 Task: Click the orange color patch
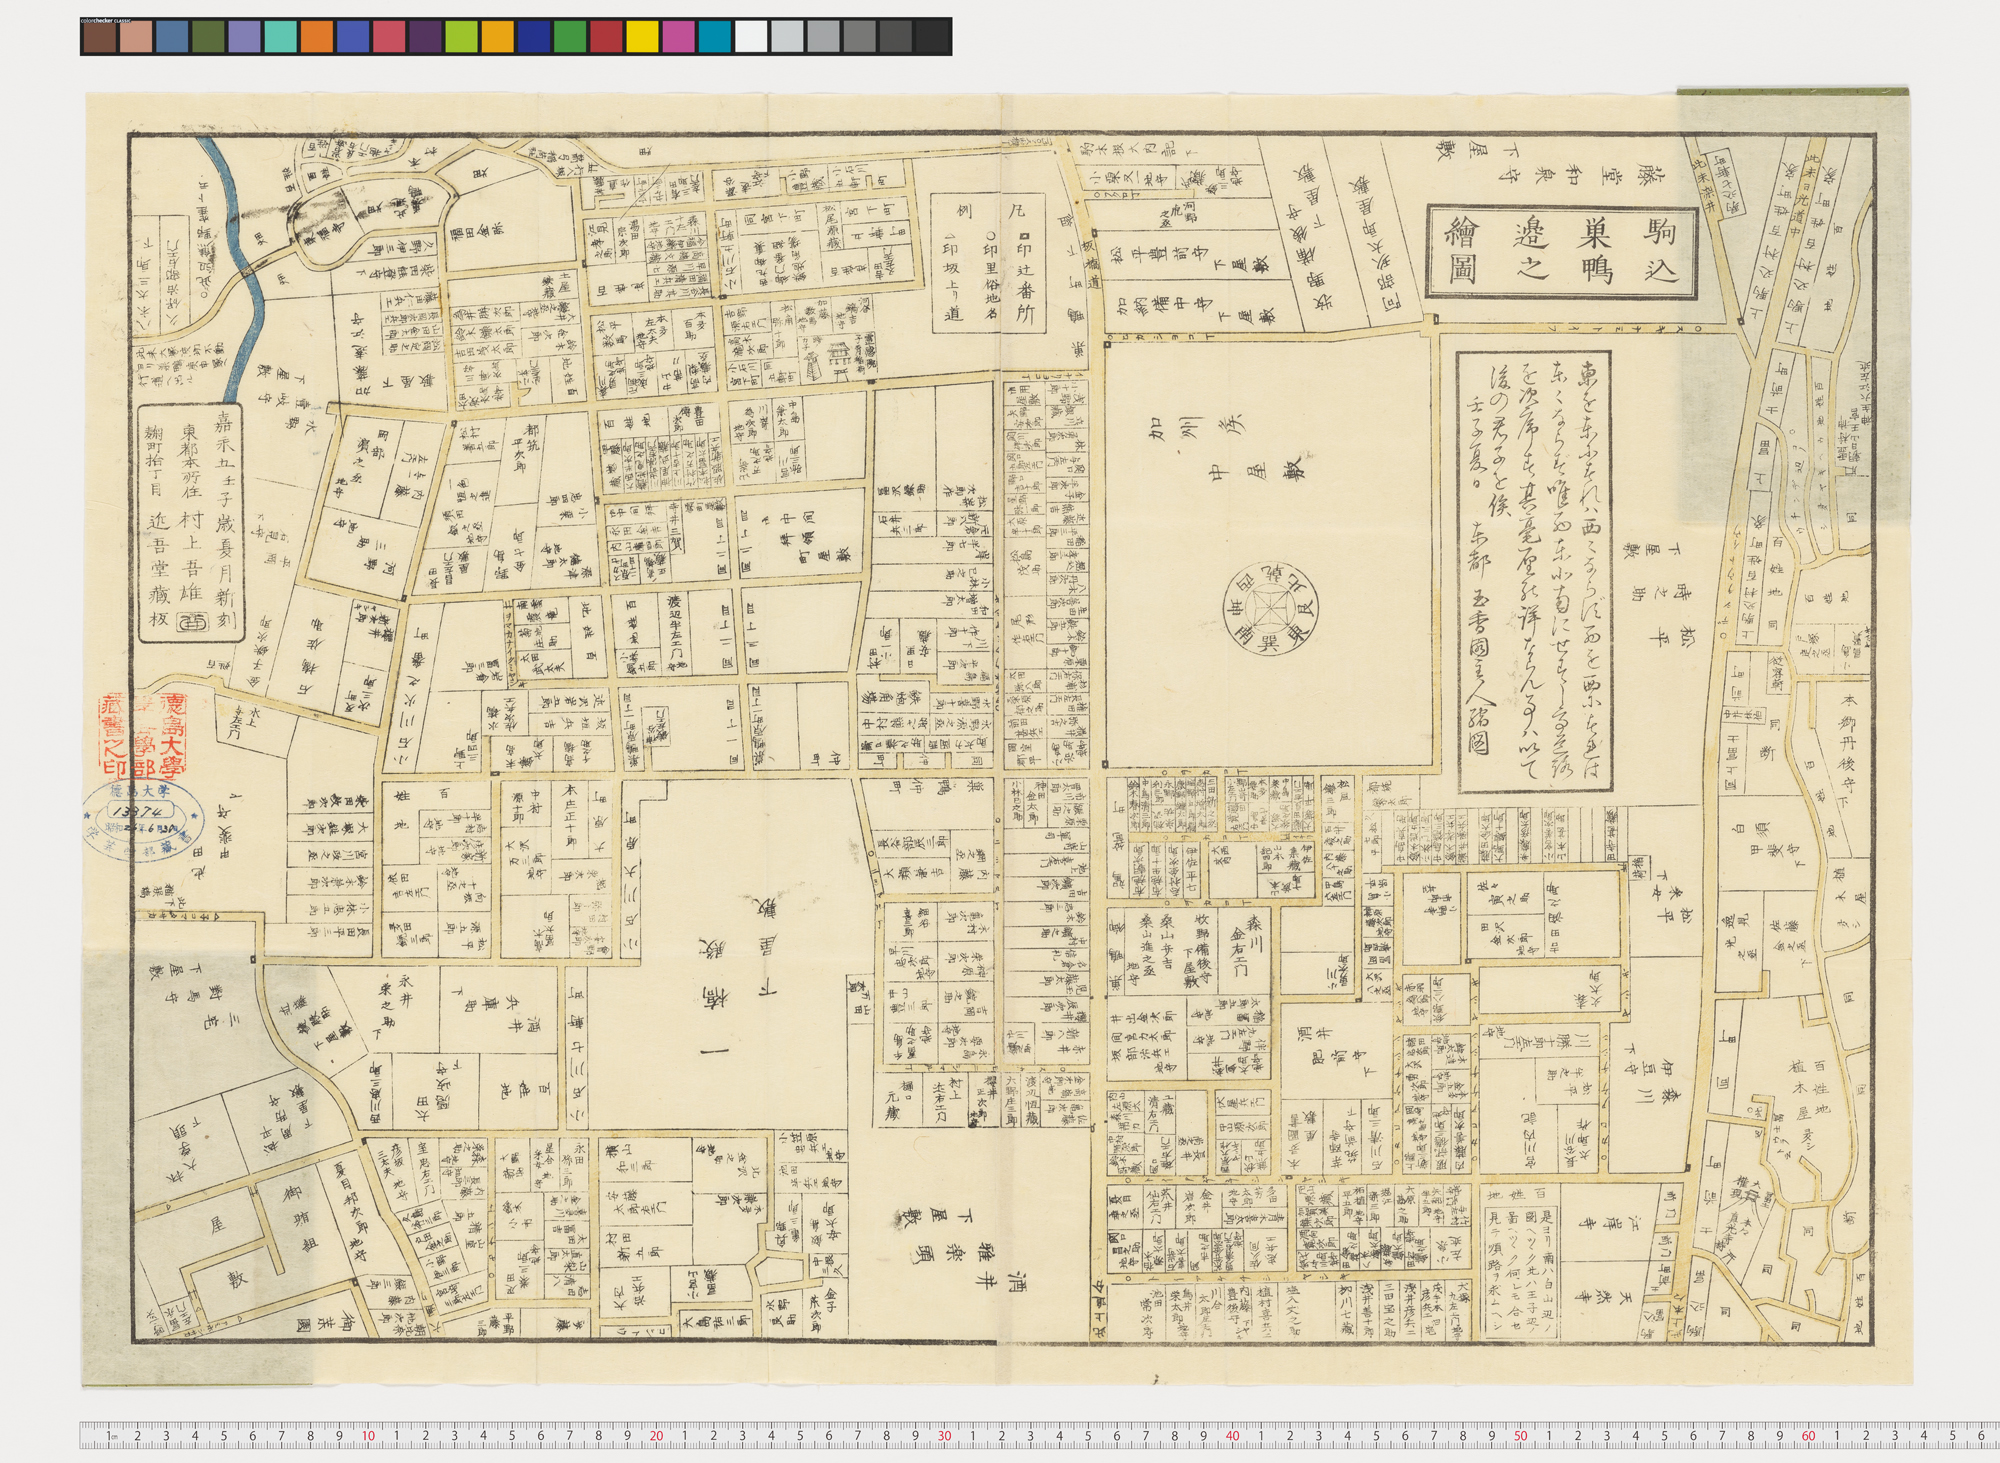click(317, 38)
